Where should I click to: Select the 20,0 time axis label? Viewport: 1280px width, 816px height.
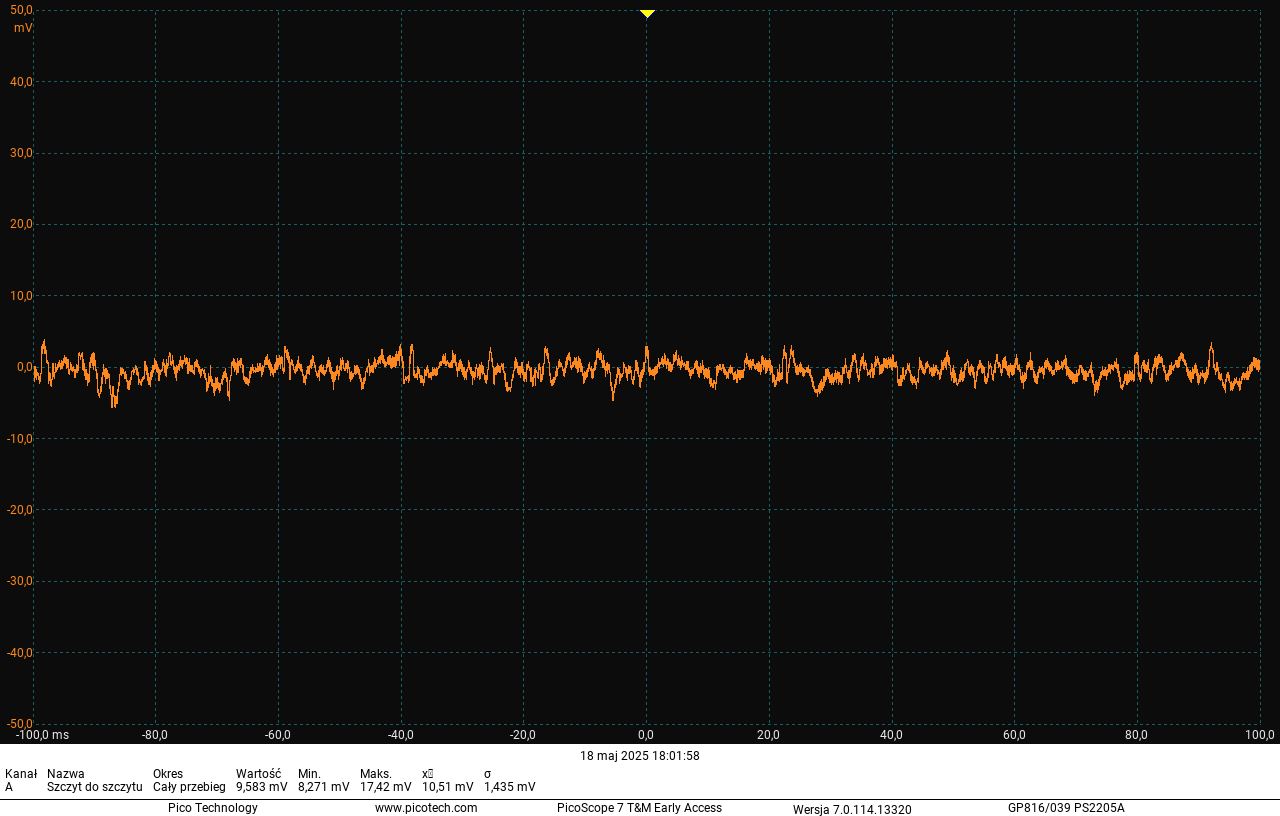[x=769, y=735]
